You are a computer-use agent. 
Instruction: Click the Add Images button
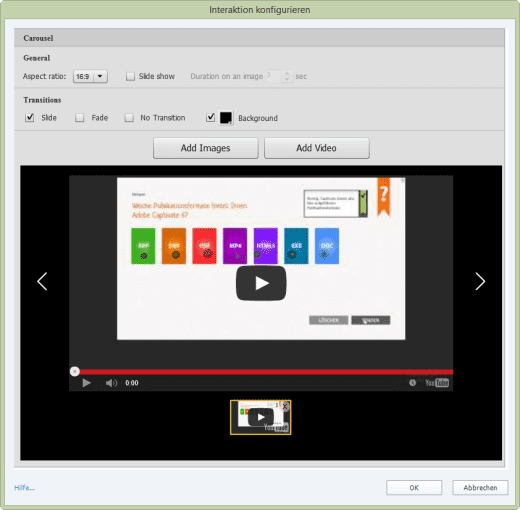tap(206, 148)
